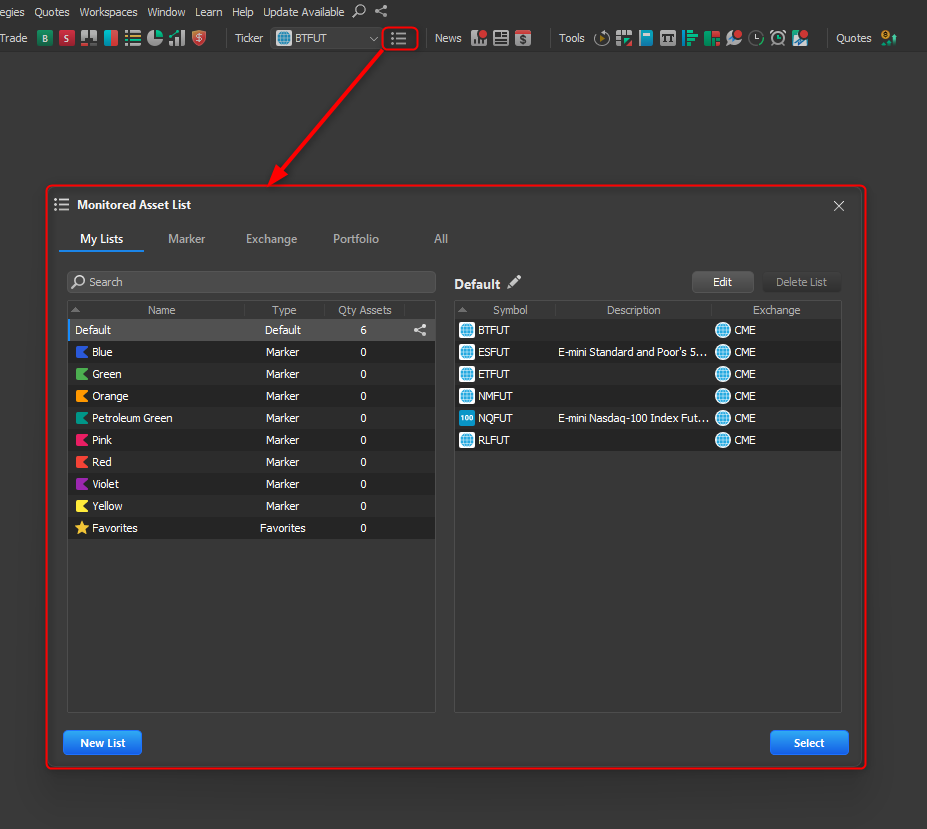Open the order book ladder icon
927x829 pixels.
point(89,38)
